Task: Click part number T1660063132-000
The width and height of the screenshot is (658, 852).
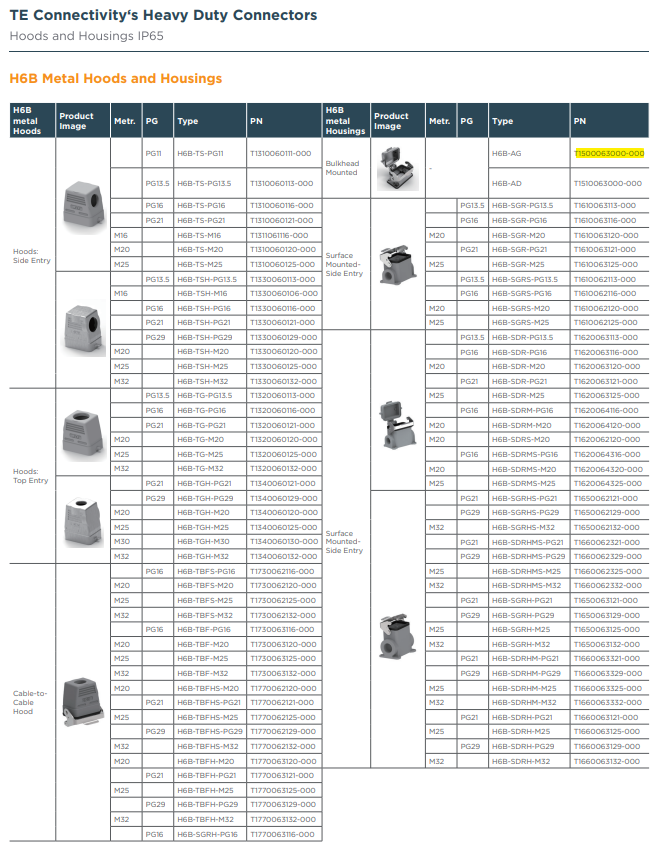Action: [606, 761]
